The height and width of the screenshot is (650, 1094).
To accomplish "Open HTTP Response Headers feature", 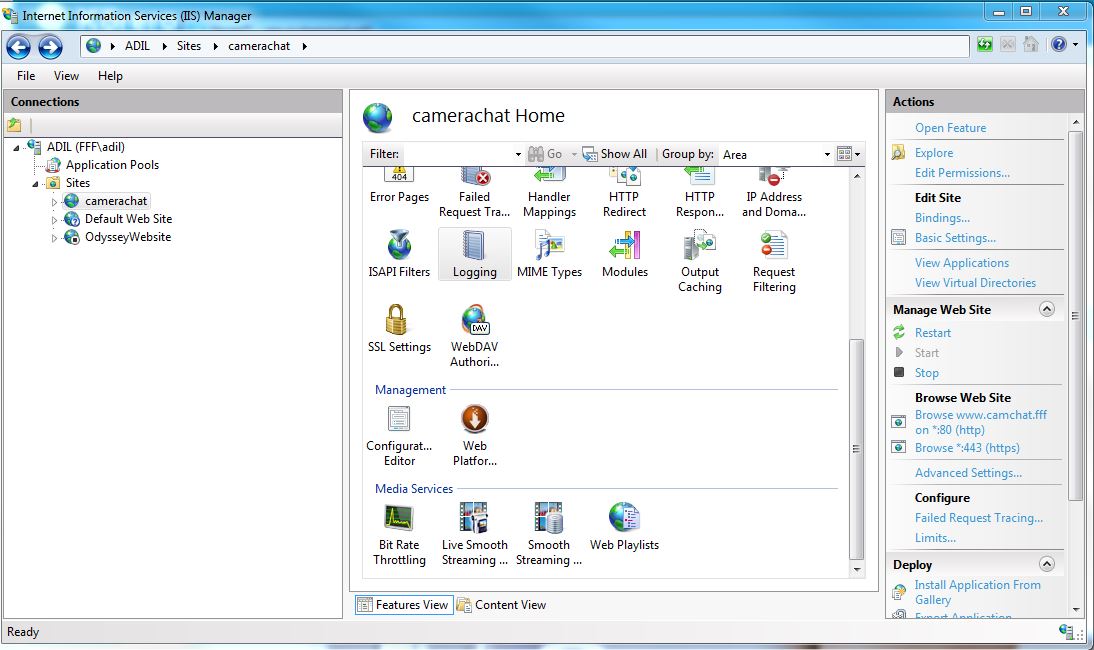I will coord(699,193).
